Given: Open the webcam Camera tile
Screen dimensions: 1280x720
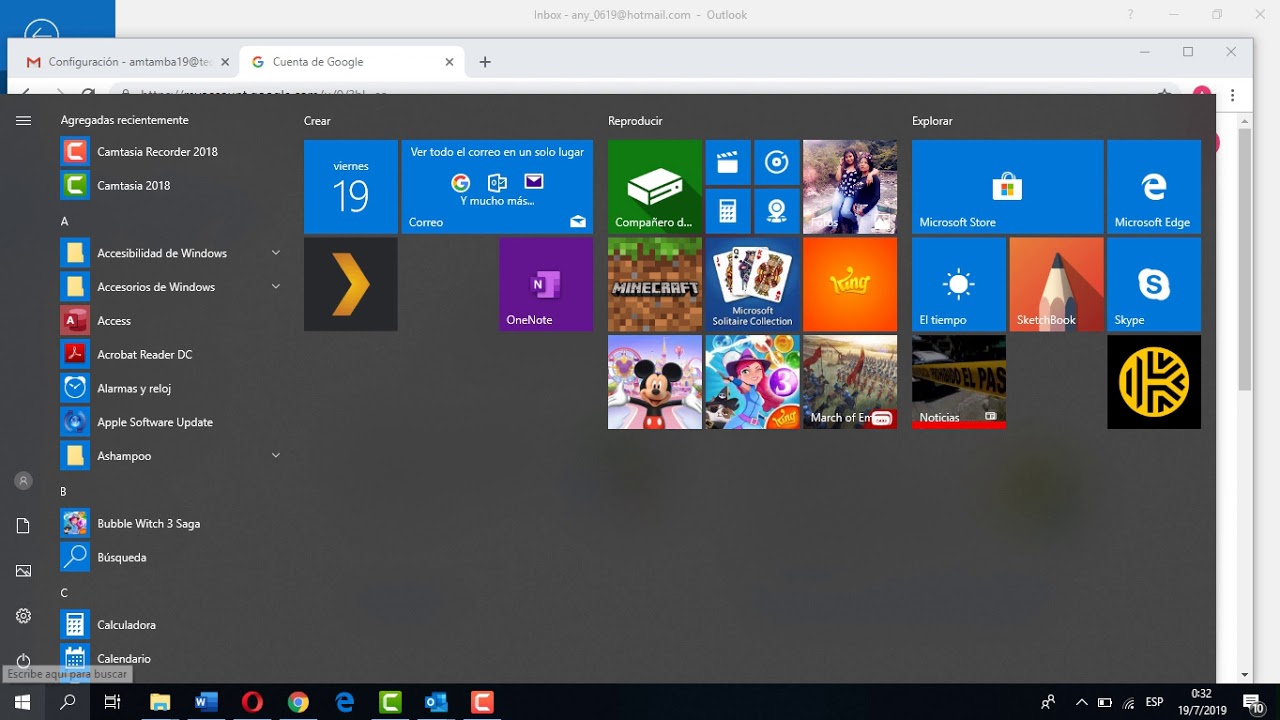Looking at the screenshot, I should [x=776, y=211].
